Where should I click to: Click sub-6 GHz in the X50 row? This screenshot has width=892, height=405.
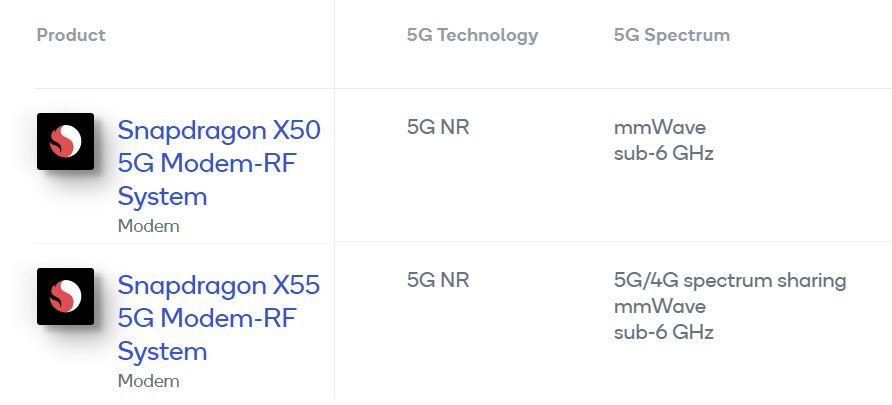pos(664,154)
